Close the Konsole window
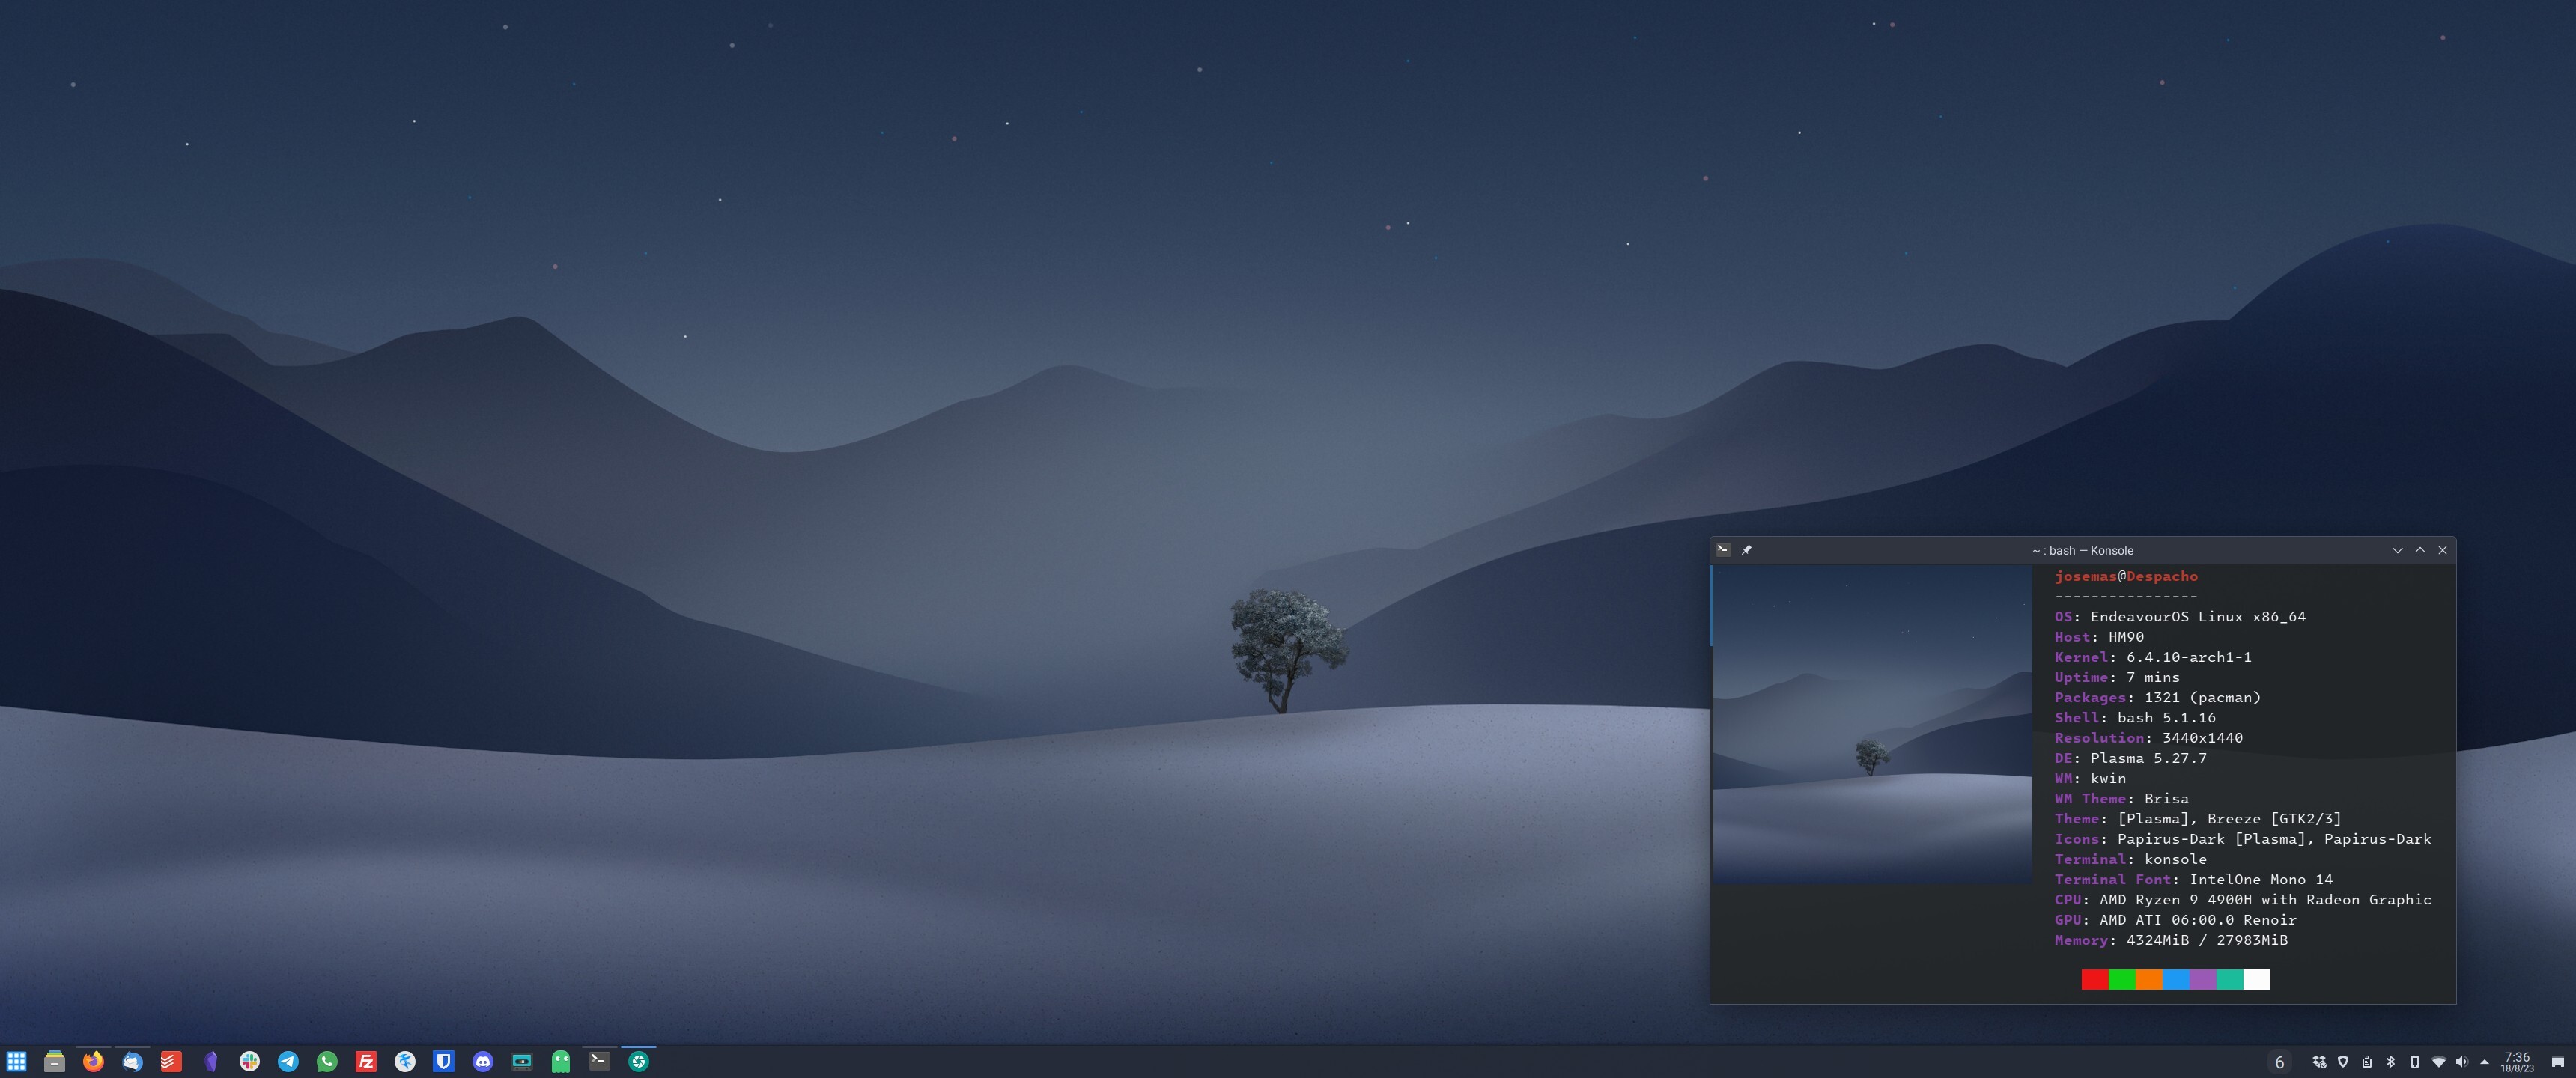2576x1078 pixels. (x=2443, y=550)
